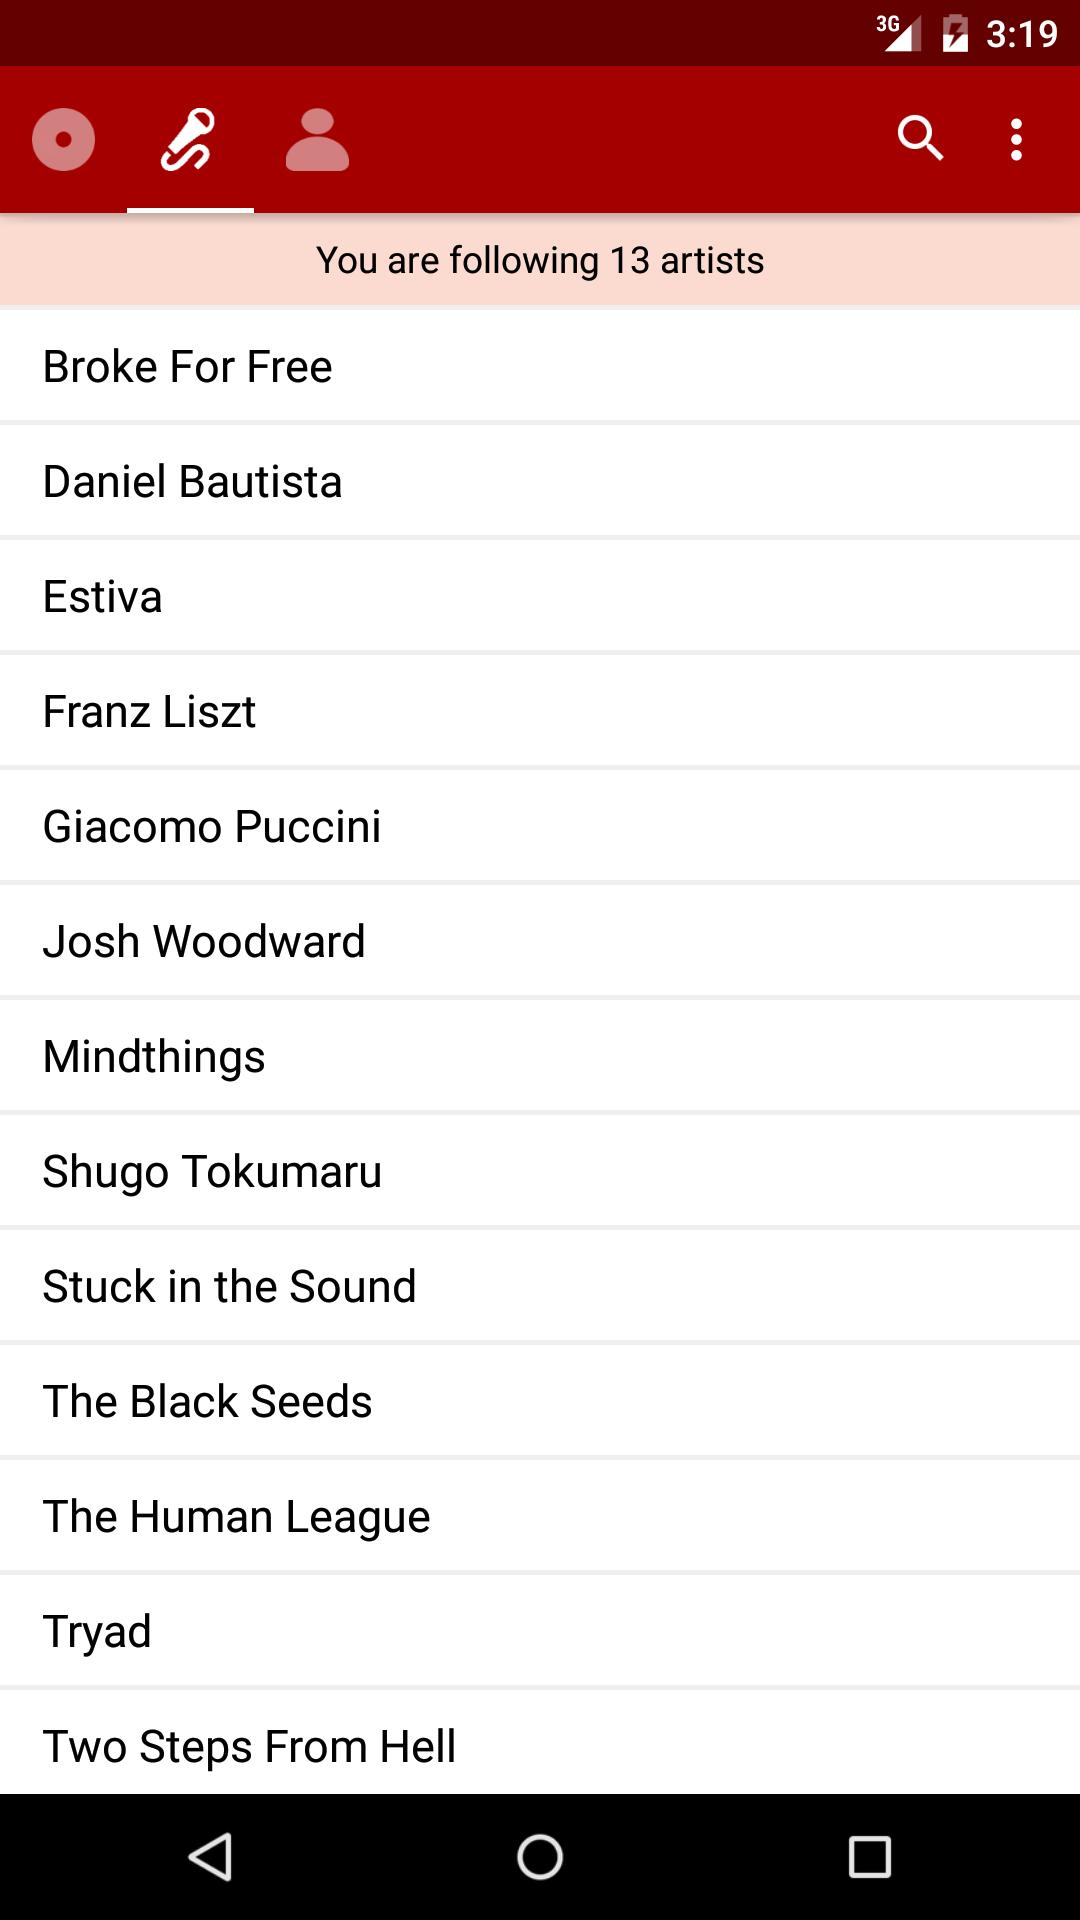The image size is (1080, 1920).
Task: Select Josh Woodward artist row
Action: 540,941
